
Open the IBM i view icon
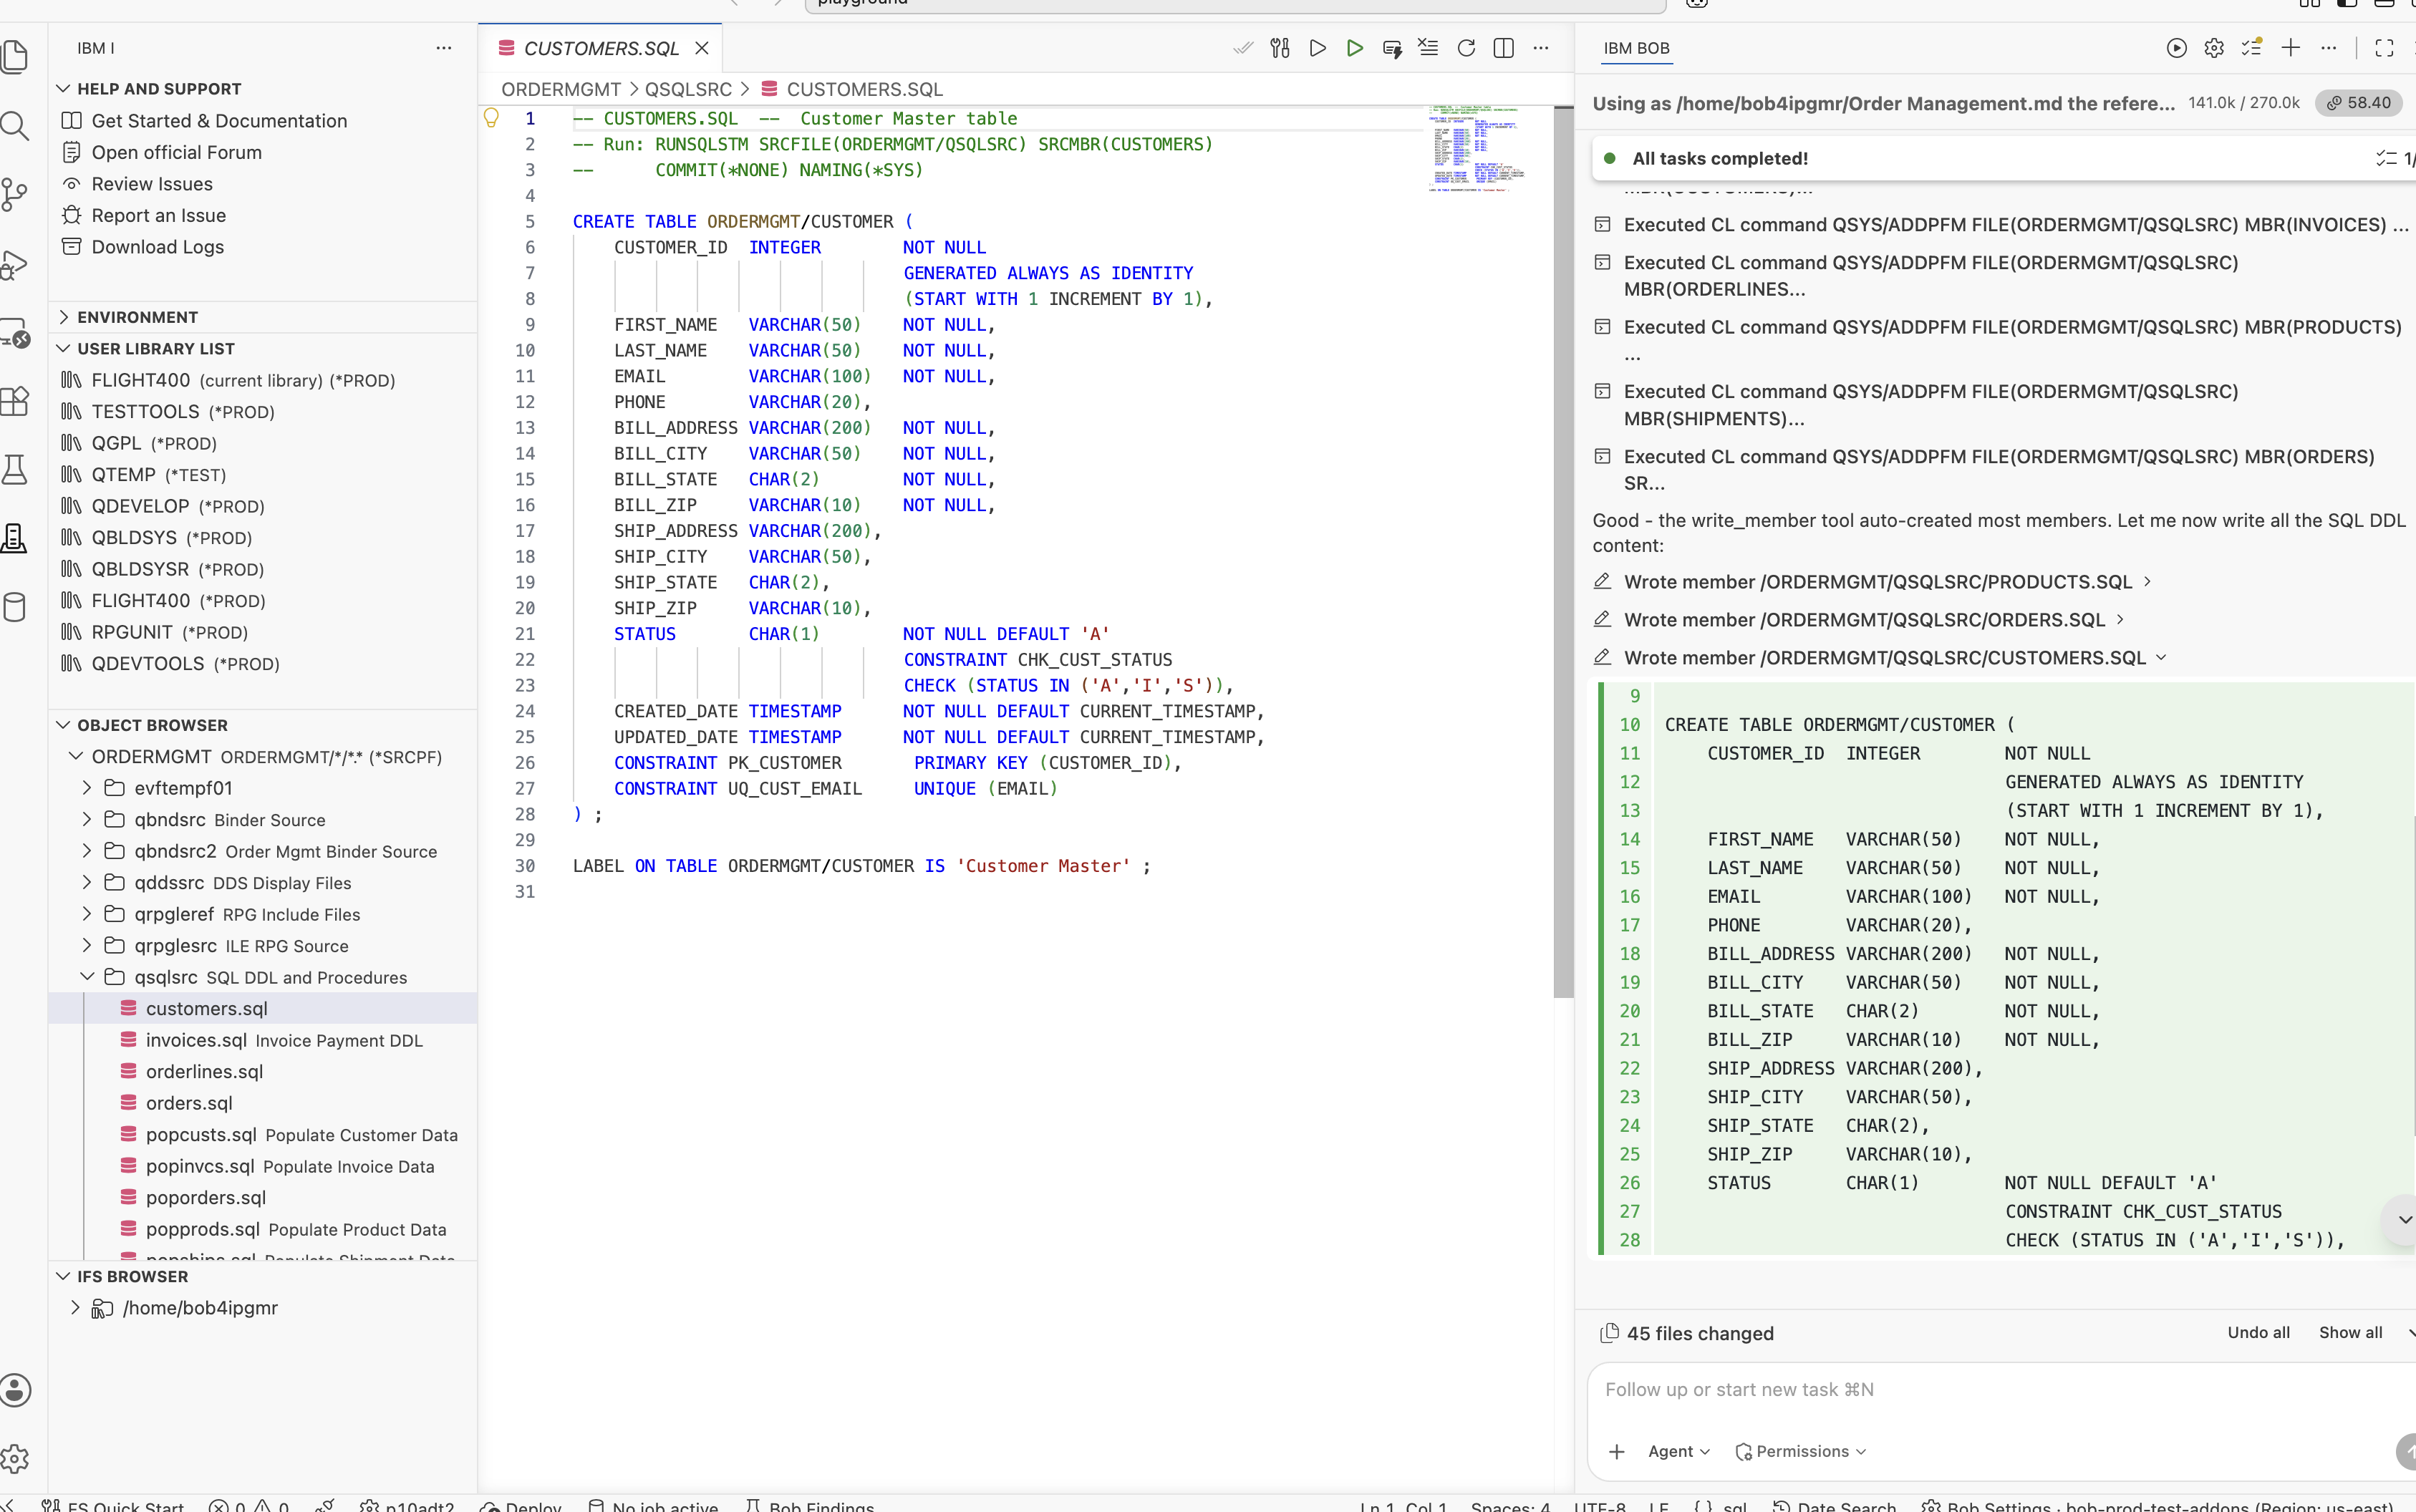pyautogui.click(x=14, y=537)
